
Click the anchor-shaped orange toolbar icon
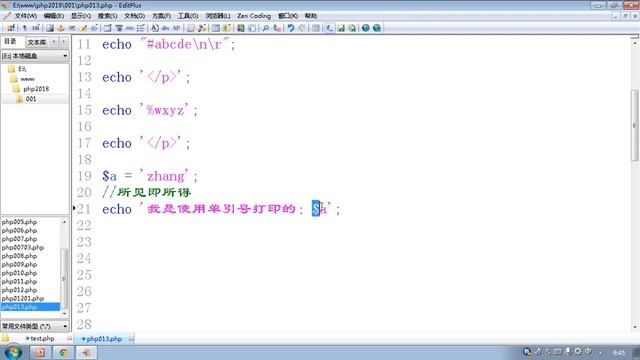[61, 28]
